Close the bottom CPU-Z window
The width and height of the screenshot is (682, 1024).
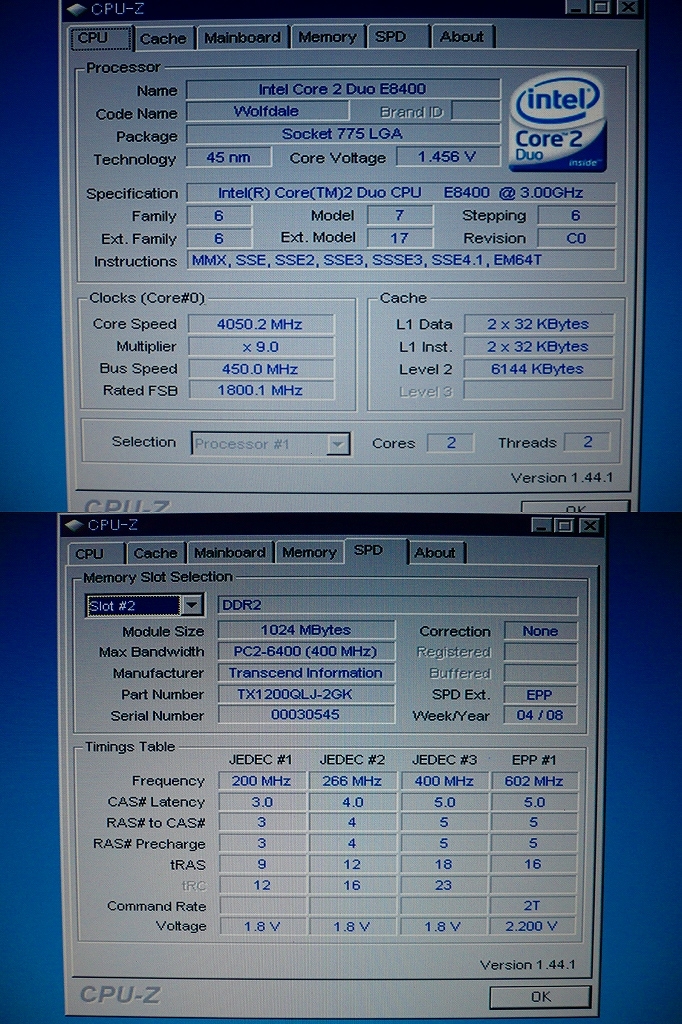pos(589,525)
